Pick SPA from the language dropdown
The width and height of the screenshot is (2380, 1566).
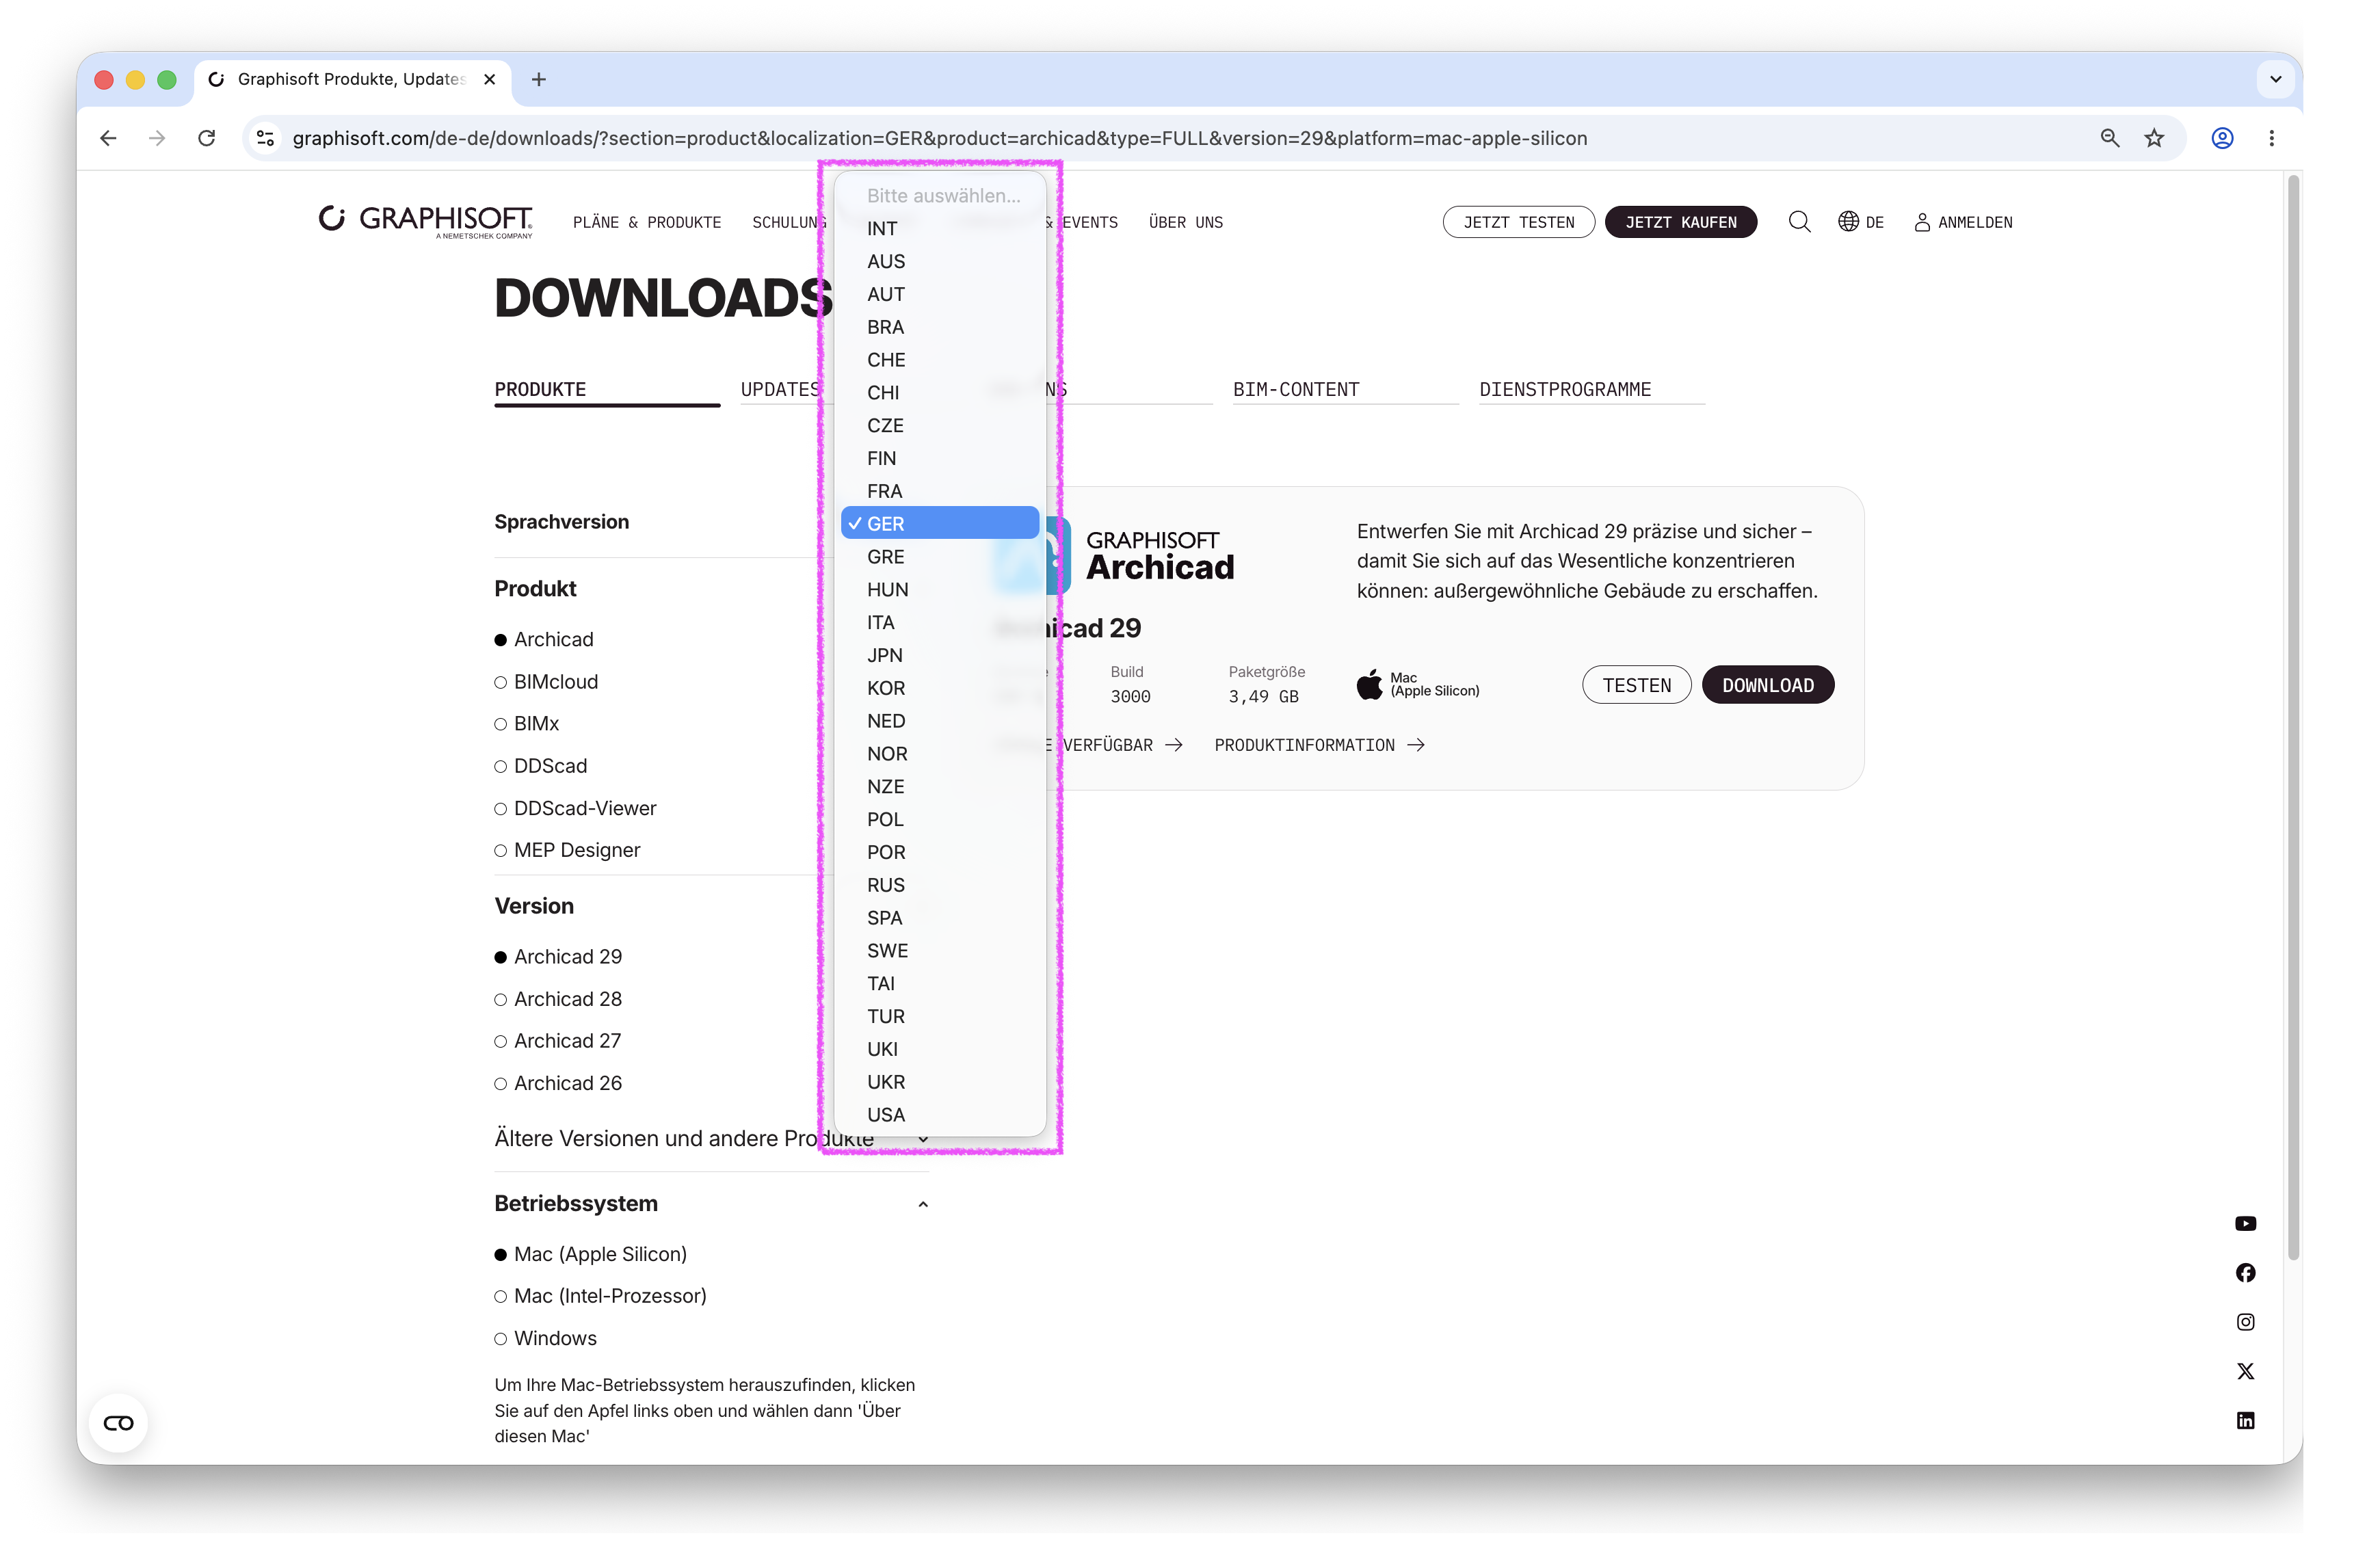coord(940,917)
